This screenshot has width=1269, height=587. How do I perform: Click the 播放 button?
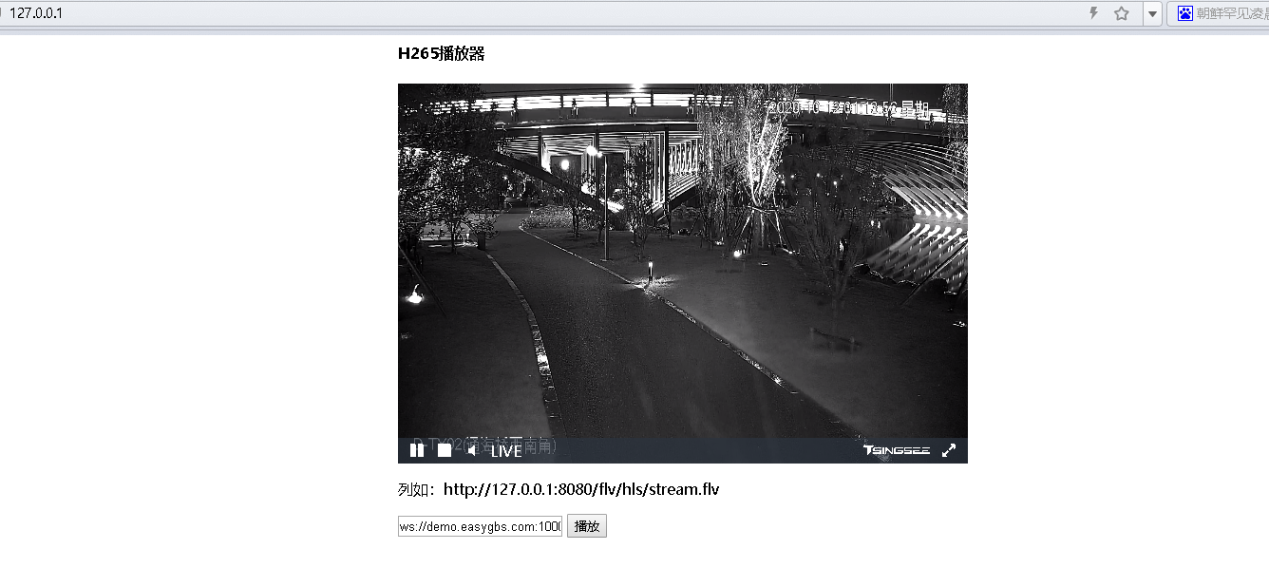click(587, 526)
